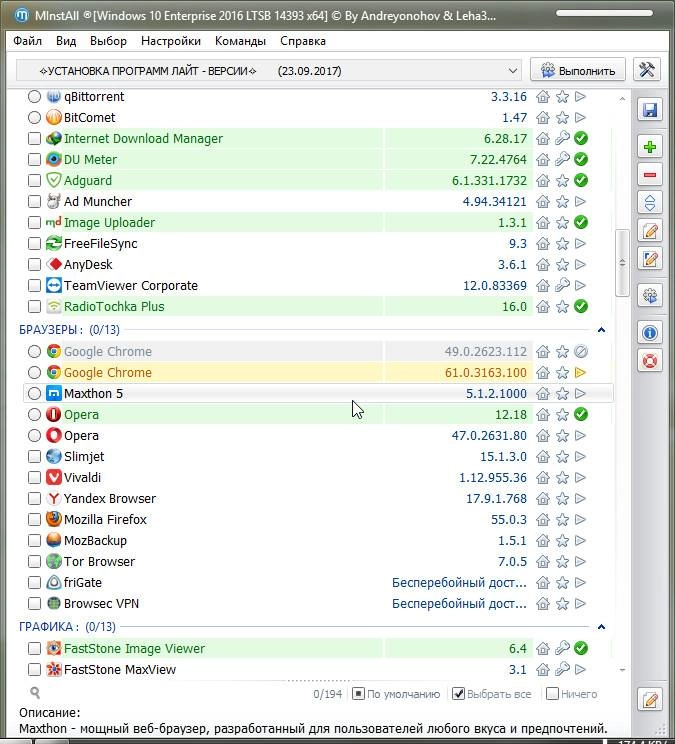Click the yellow play arrow in Chrome 61 row
The width and height of the screenshot is (675, 744).
[580, 372]
